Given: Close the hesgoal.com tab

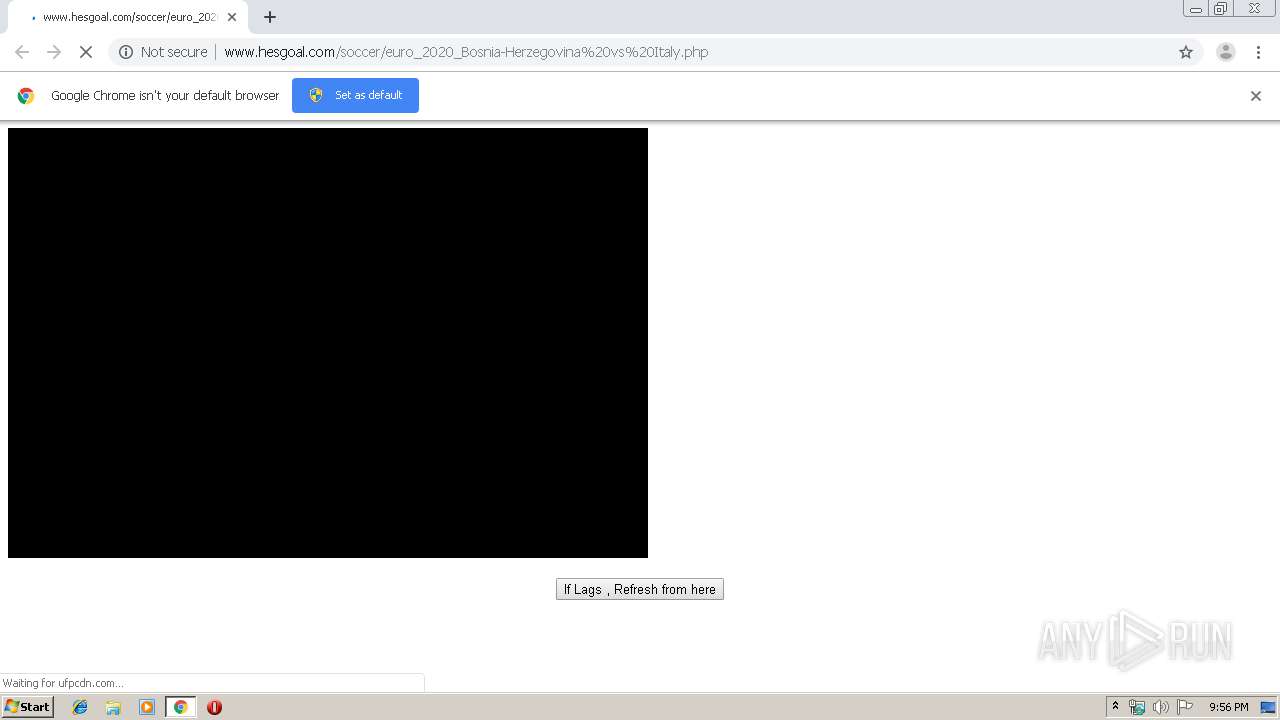Looking at the screenshot, I should 232,17.
